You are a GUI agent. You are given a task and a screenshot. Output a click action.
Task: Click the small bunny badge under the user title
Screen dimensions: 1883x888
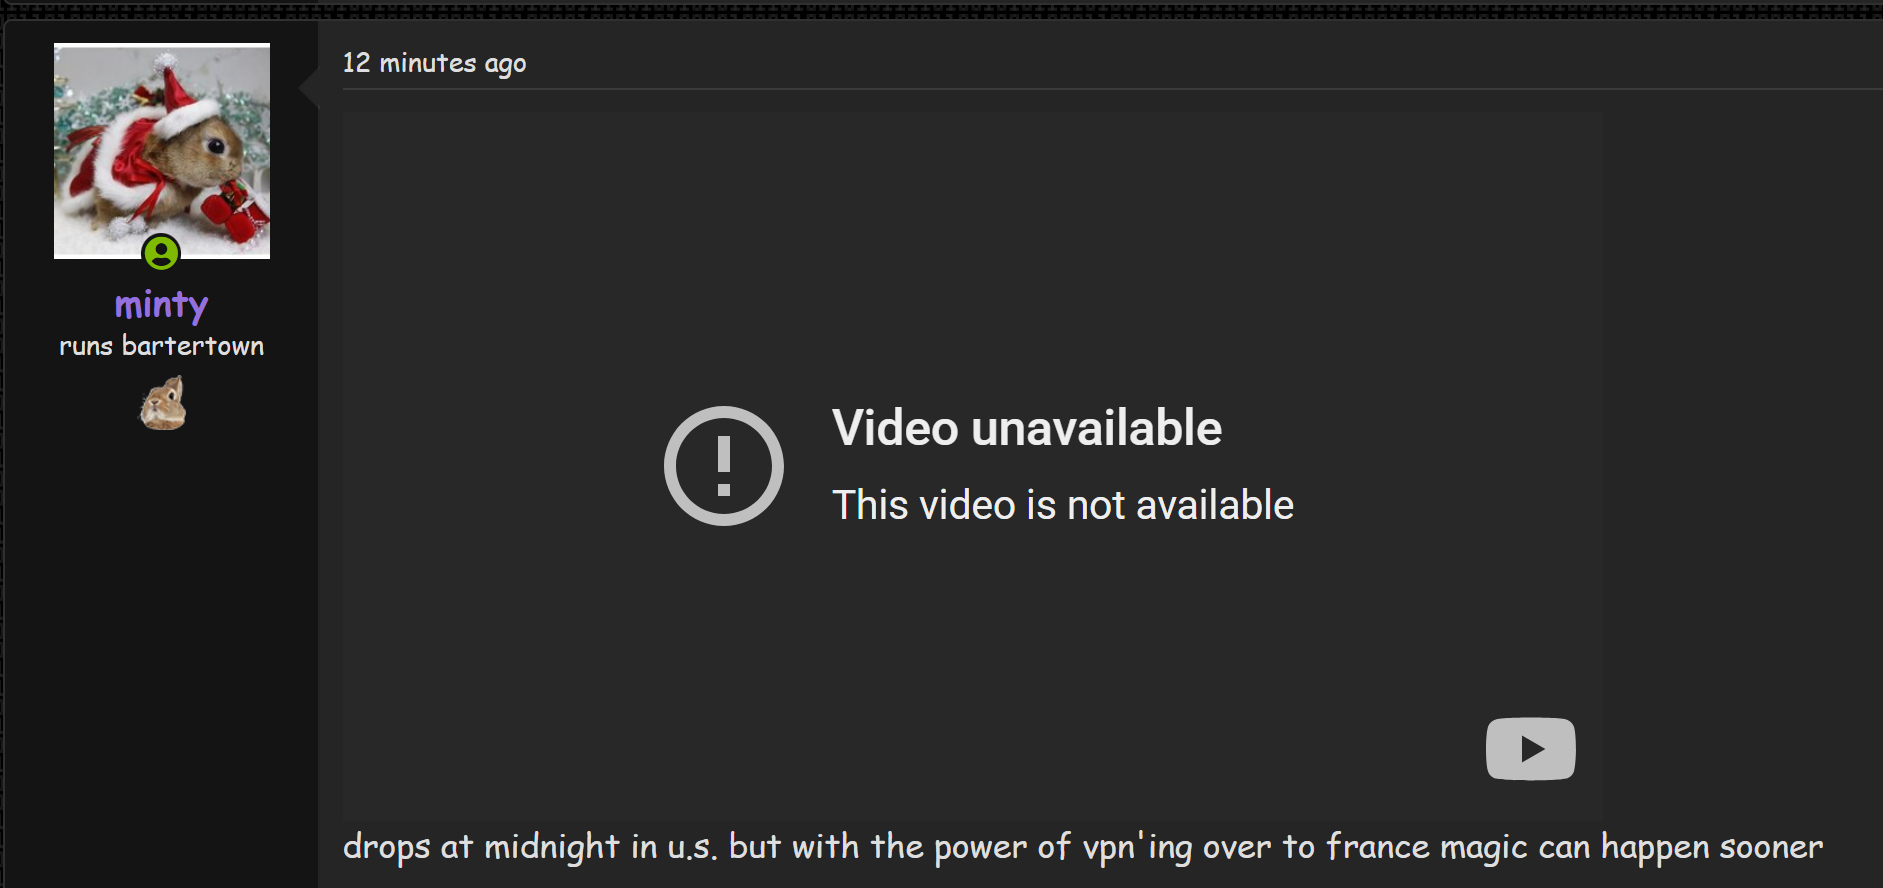coord(163,403)
